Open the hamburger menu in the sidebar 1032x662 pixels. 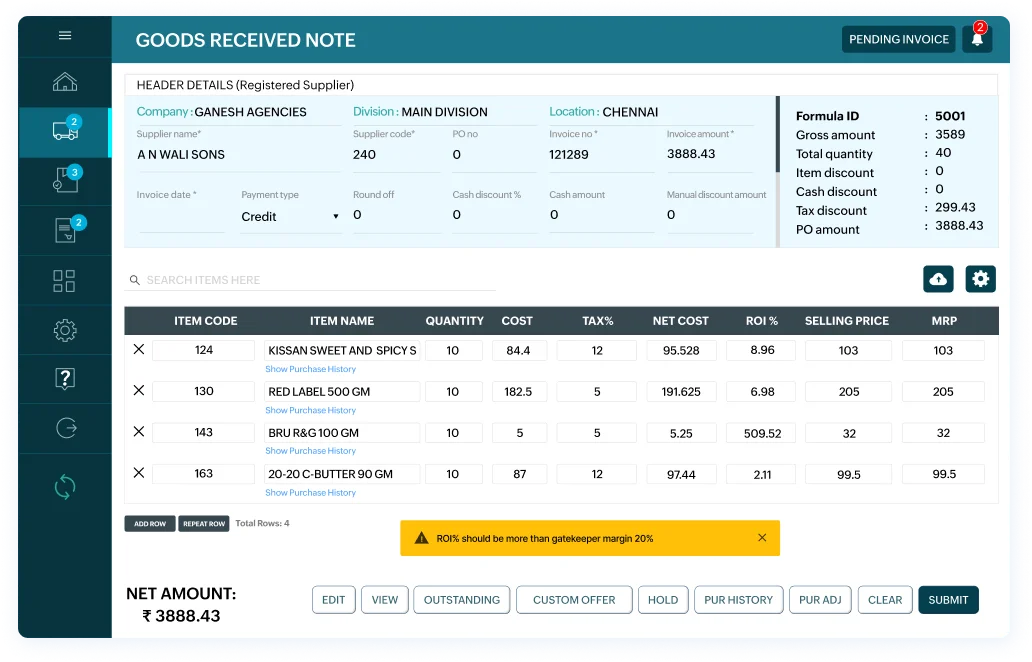point(64,35)
